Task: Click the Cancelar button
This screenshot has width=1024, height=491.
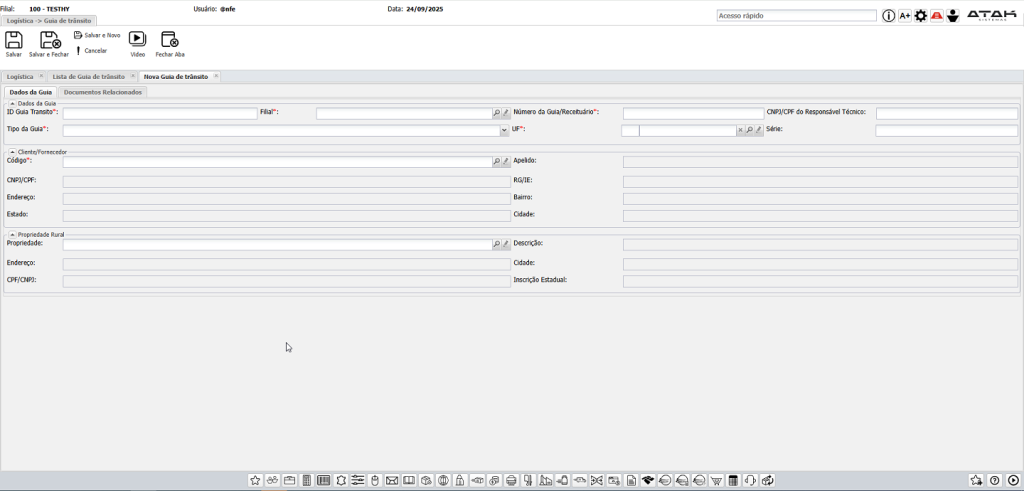Action: [x=91, y=50]
